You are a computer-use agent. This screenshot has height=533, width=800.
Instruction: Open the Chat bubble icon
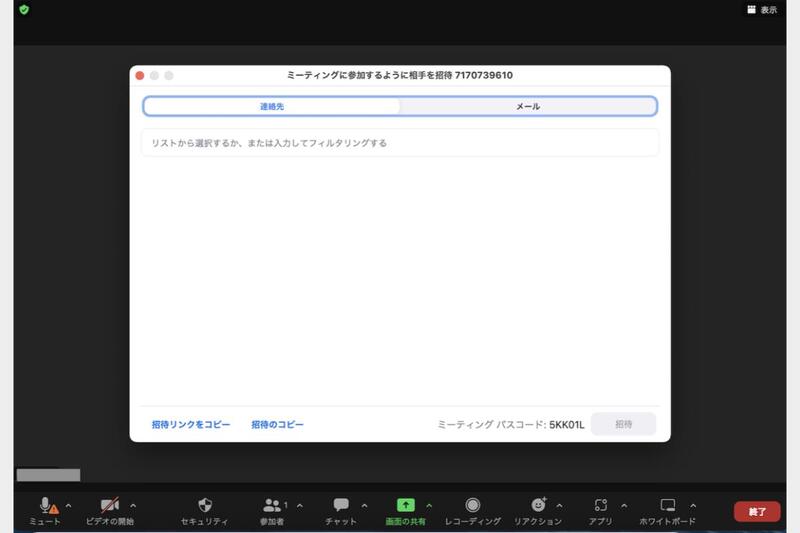[341, 505]
